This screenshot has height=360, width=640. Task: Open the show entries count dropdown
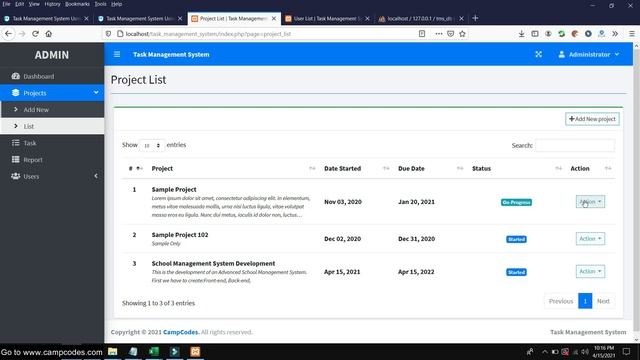[152, 145]
